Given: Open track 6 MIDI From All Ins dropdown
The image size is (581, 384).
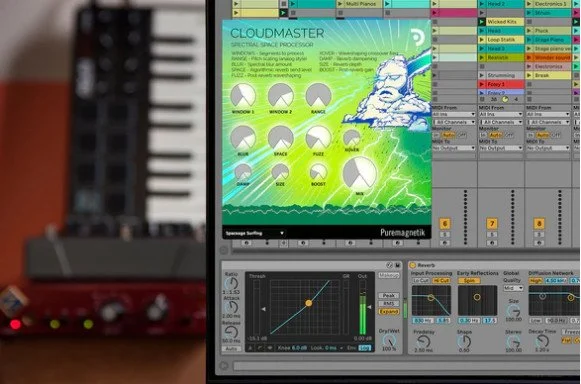Looking at the screenshot, I should (454, 114).
